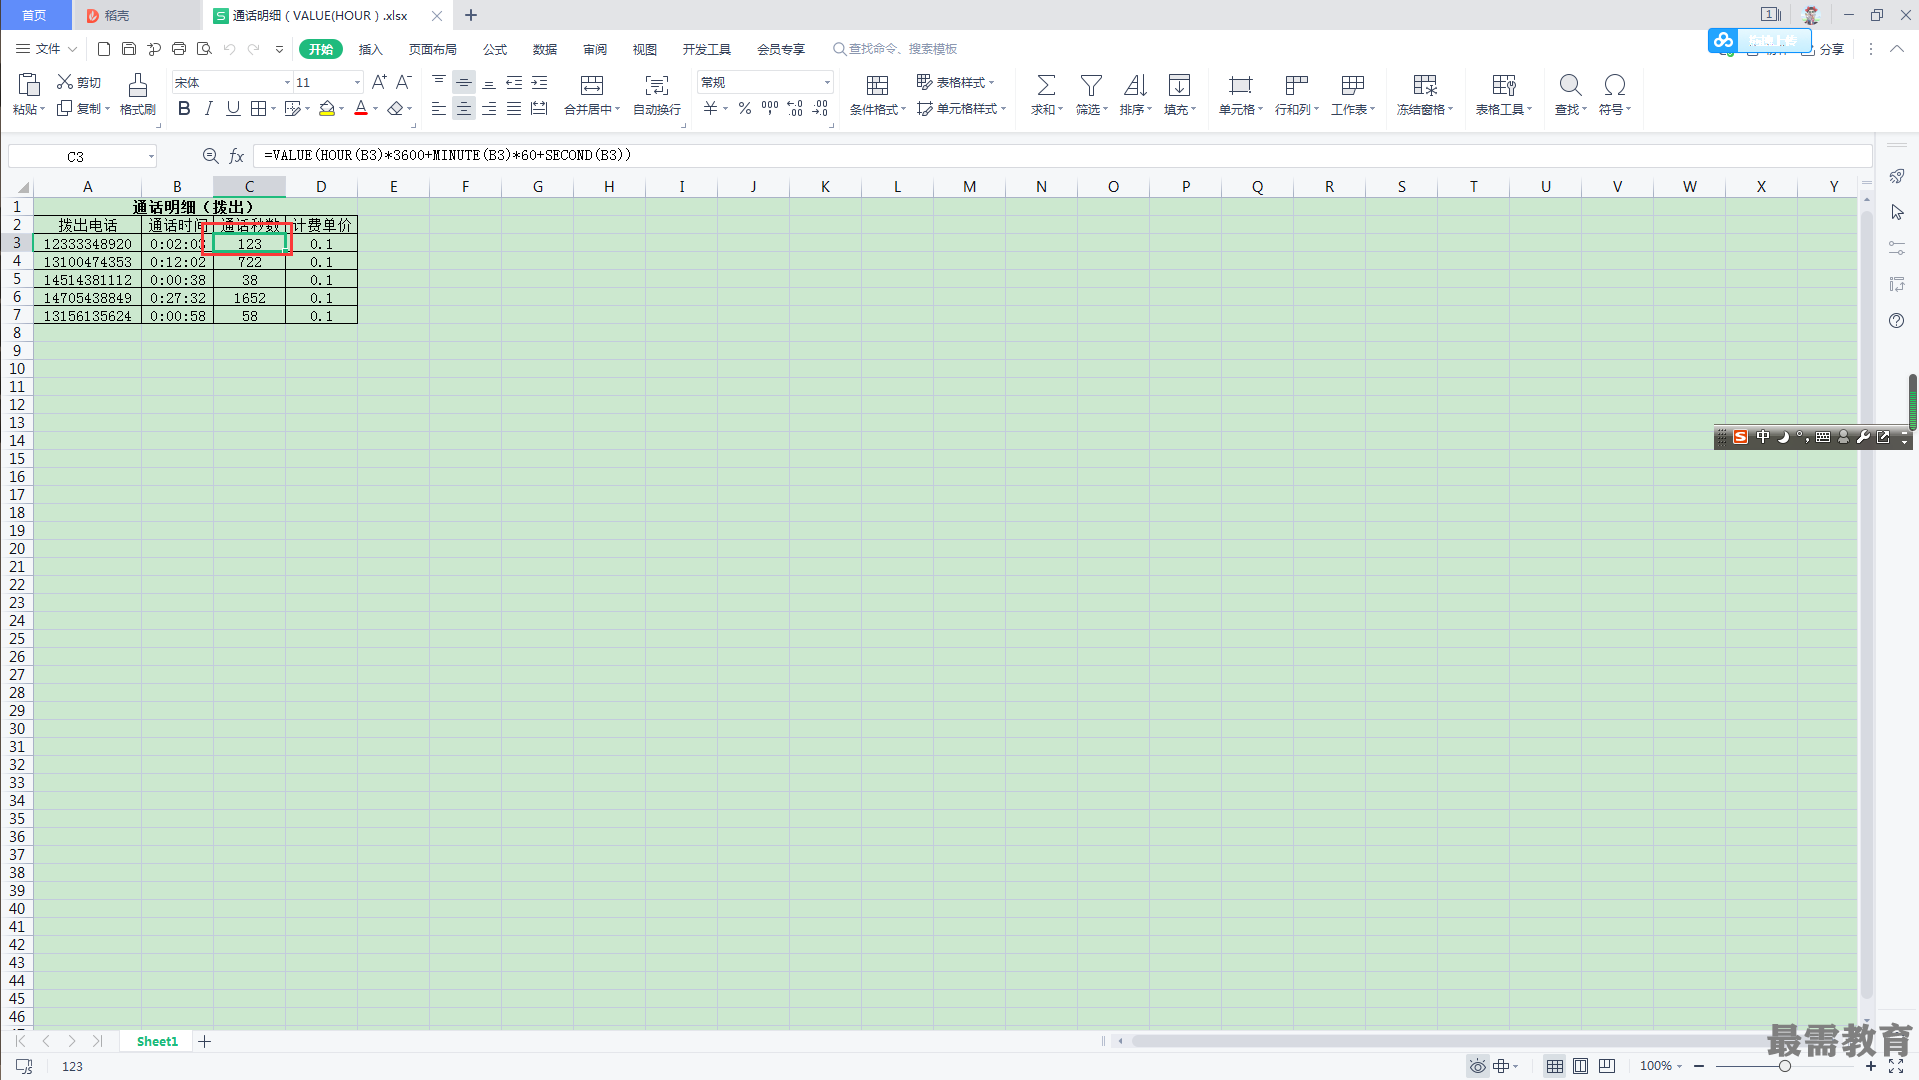Open the Page Layout (页面布局) tab
This screenshot has width=1919, height=1080.
pyautogui.click(x=432, y=49)
